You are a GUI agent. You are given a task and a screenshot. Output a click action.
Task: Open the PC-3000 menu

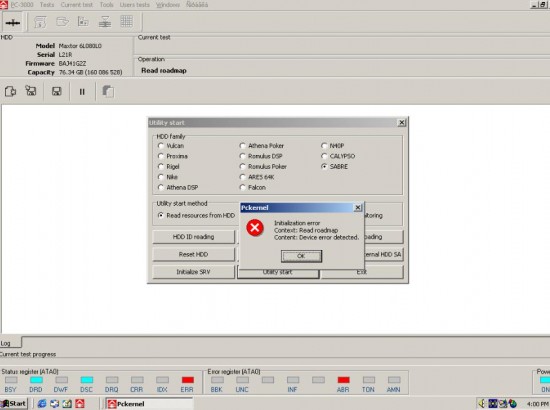(x=22, y=5)
